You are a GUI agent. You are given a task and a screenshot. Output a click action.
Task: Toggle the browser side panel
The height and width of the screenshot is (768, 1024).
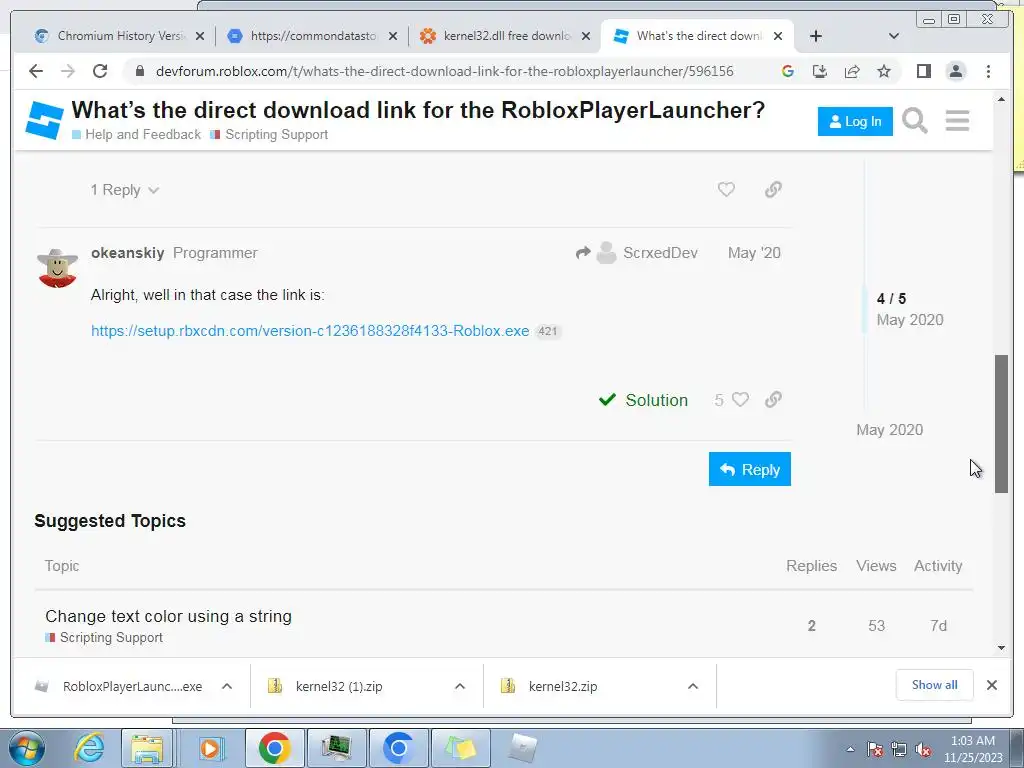point(923,71)
